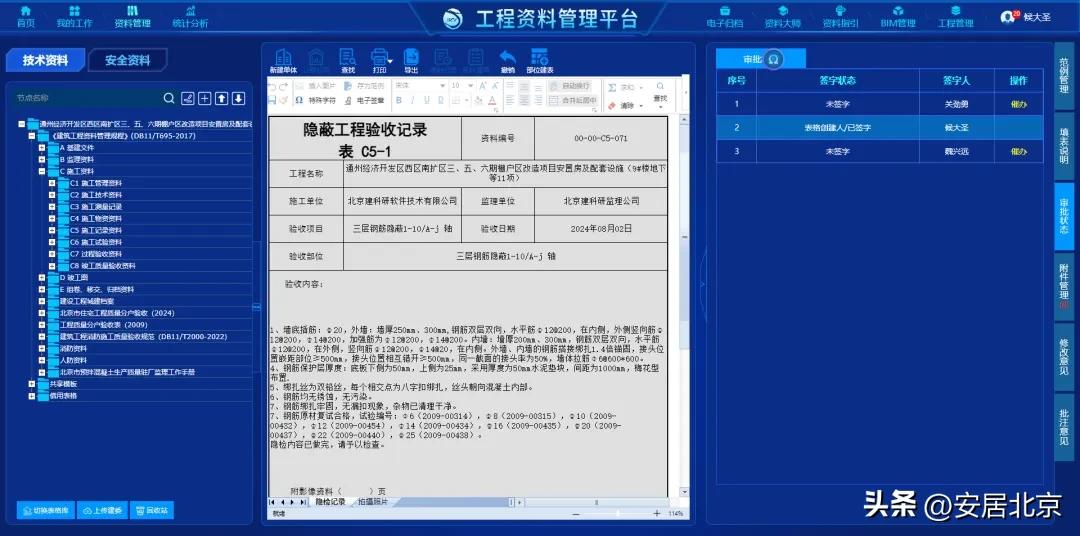Move node down with the arrow icon
1080x536 pixels.
tap(238, 99)
